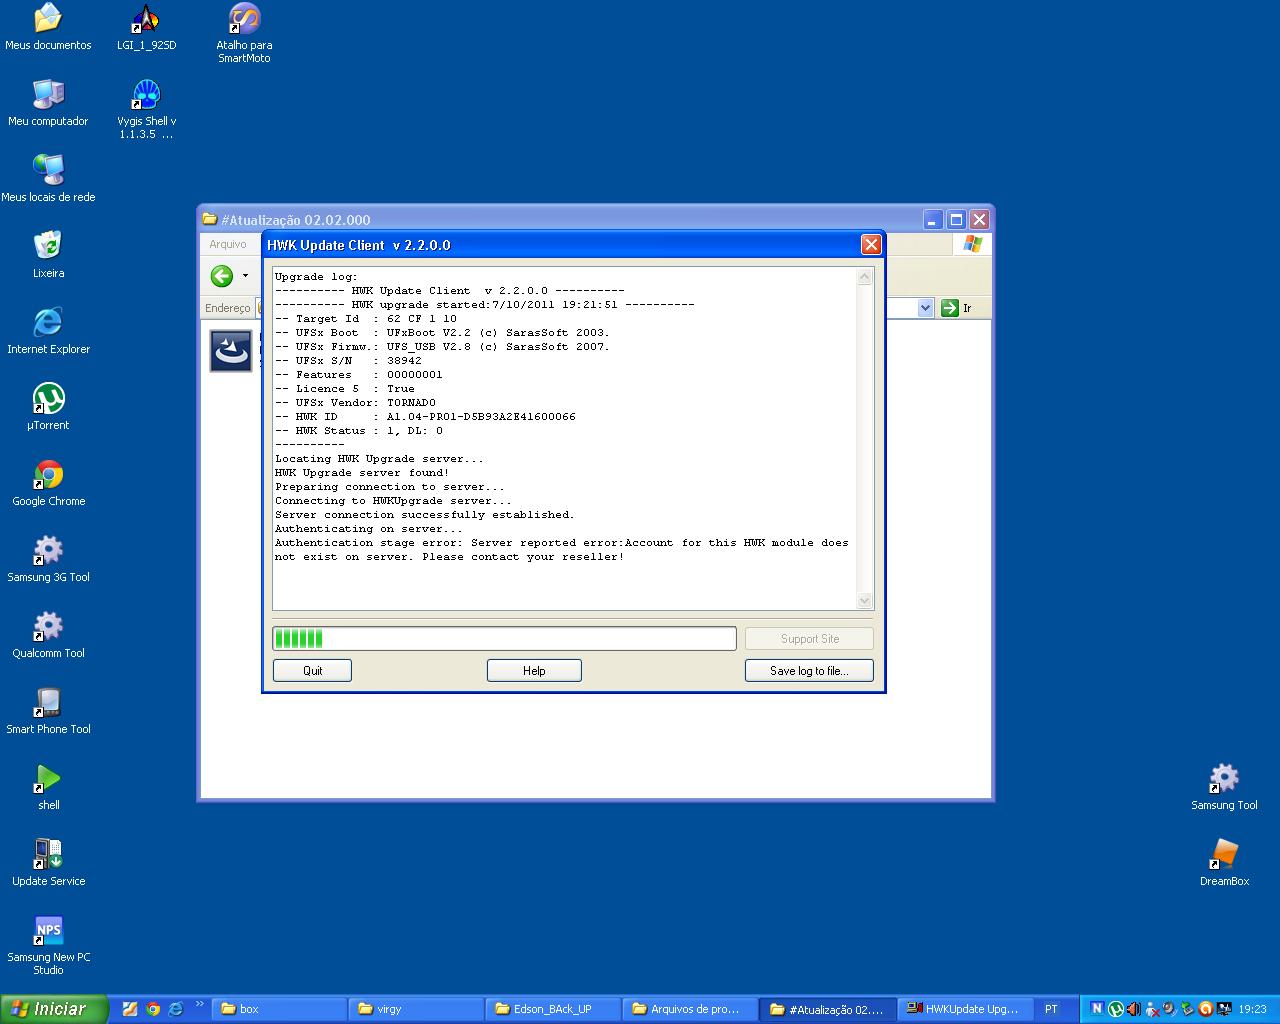Open Endereço address bar dropdown
Image resolution: width=1280 pixels, height=1024 pixels.
click(x=925, y=308)
